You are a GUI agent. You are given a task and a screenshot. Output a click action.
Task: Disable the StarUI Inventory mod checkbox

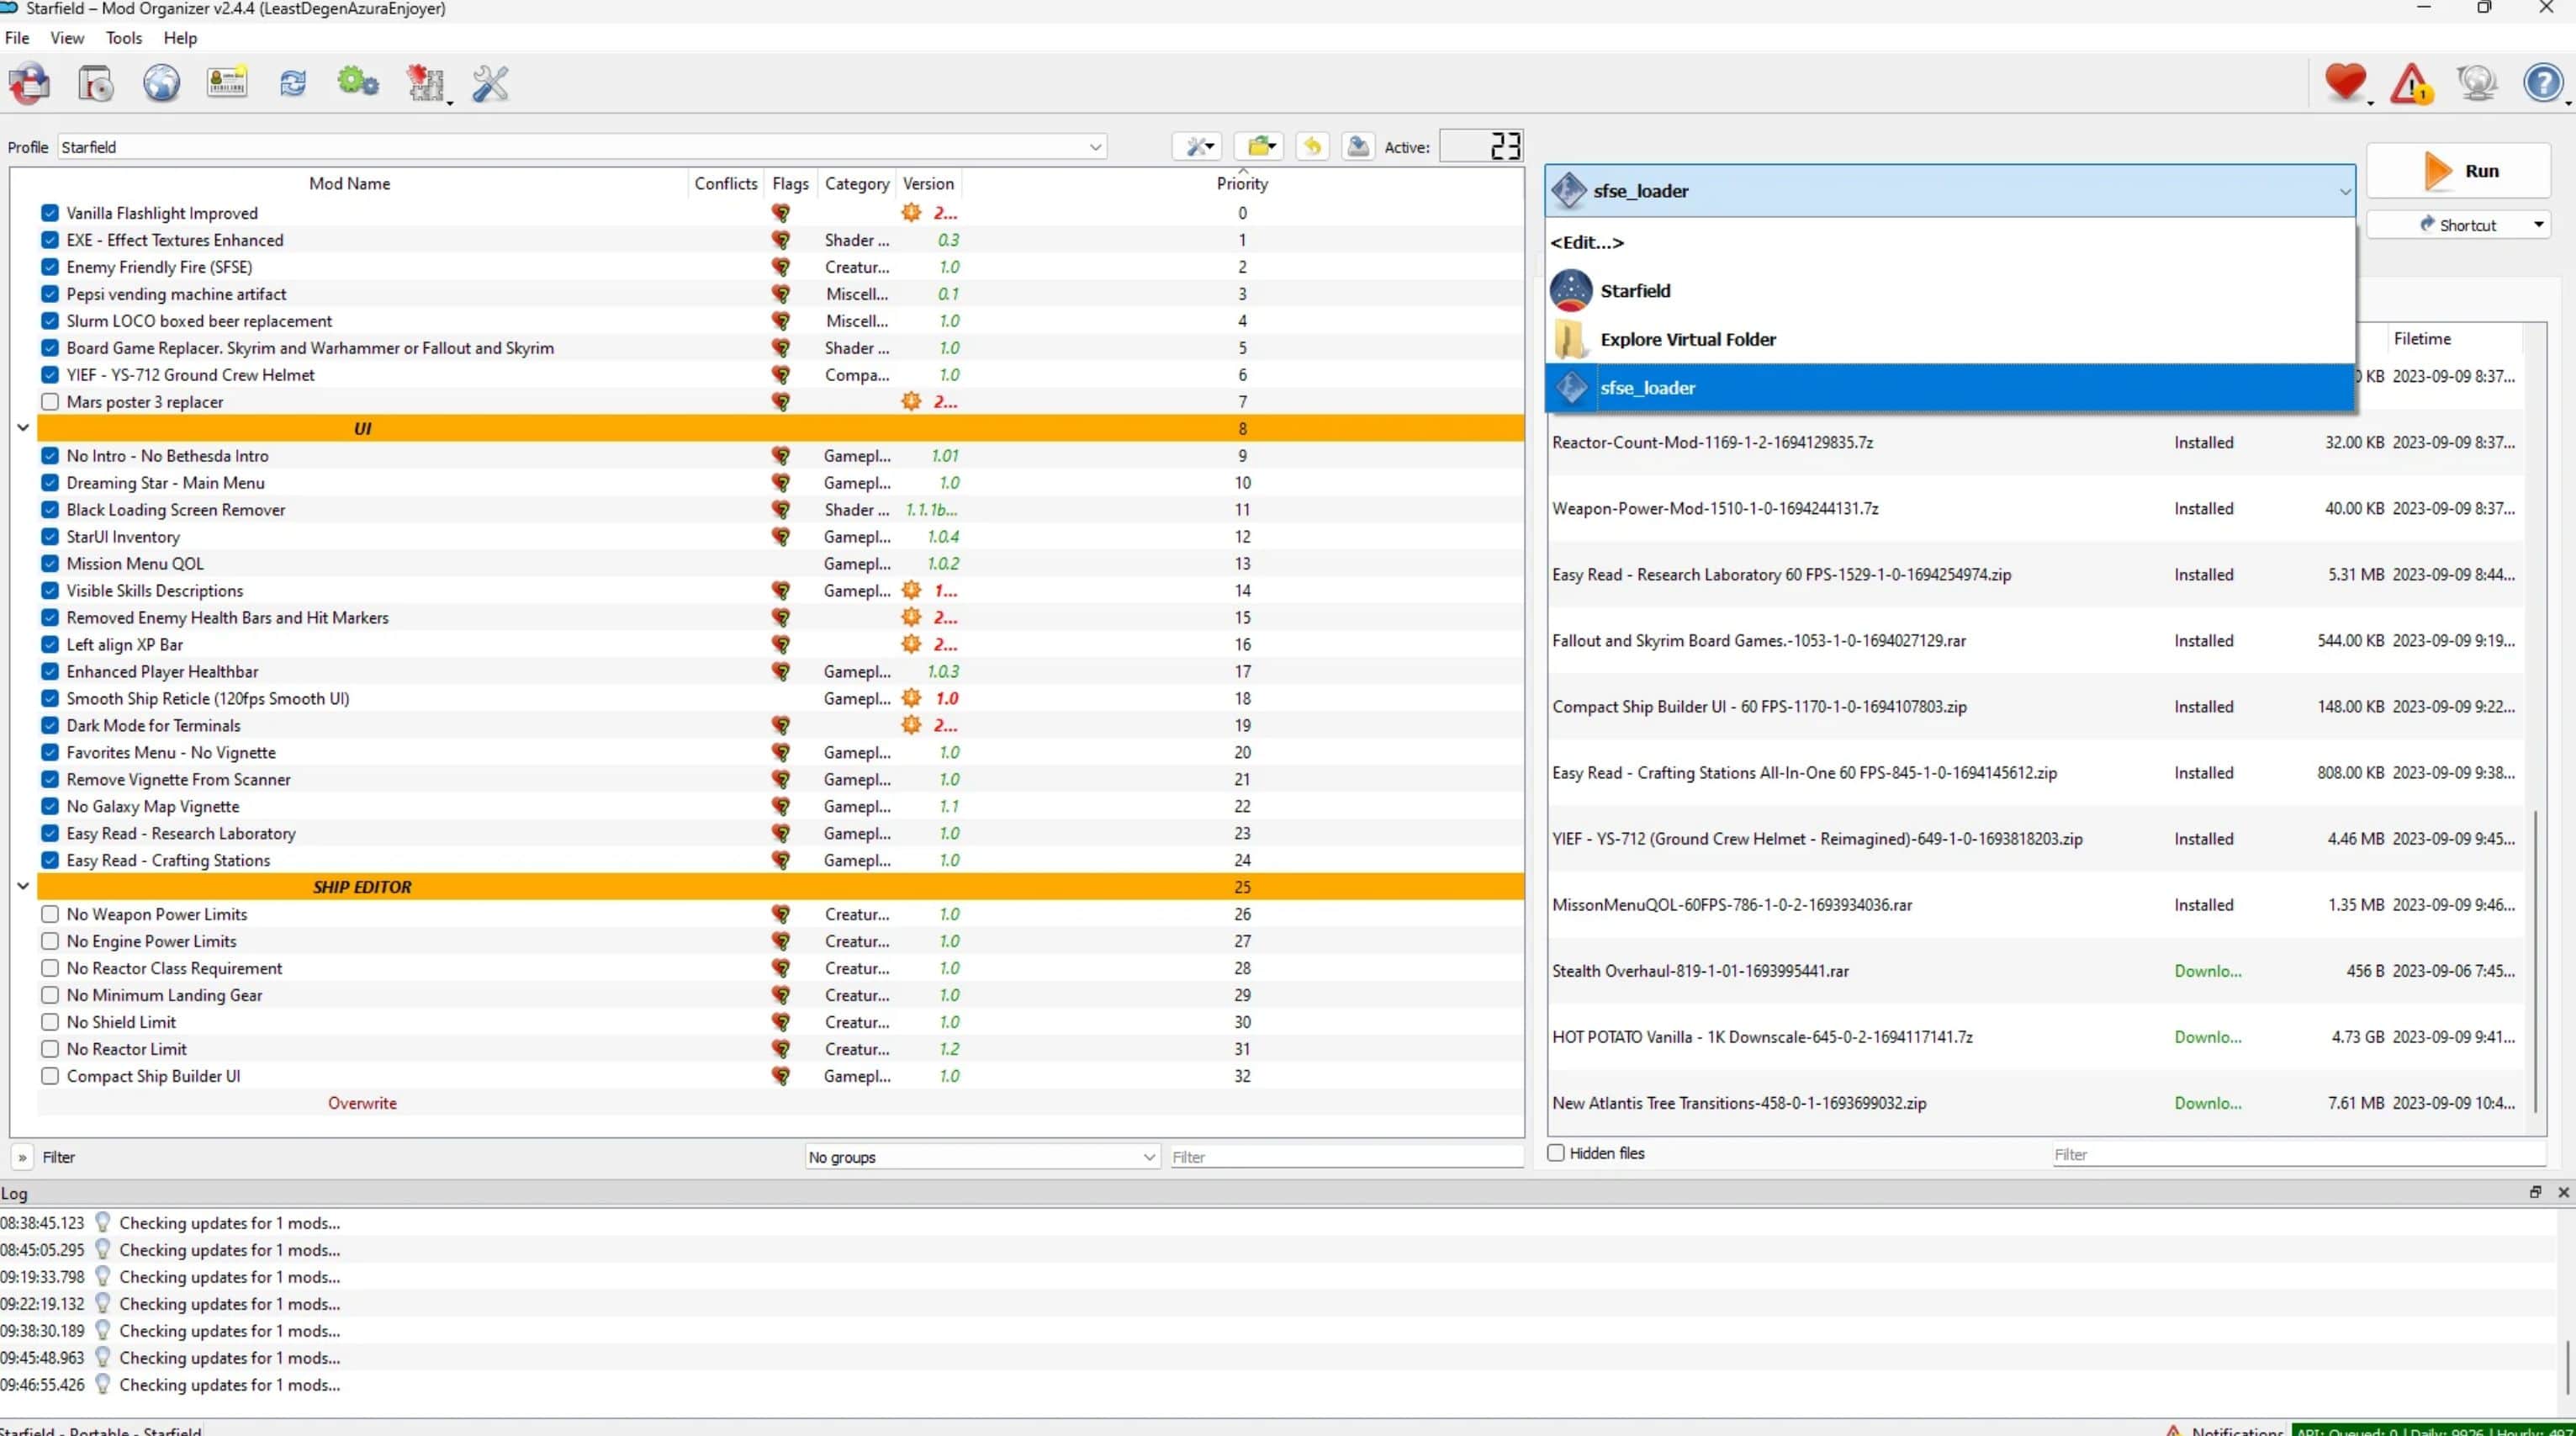[50, 537]
